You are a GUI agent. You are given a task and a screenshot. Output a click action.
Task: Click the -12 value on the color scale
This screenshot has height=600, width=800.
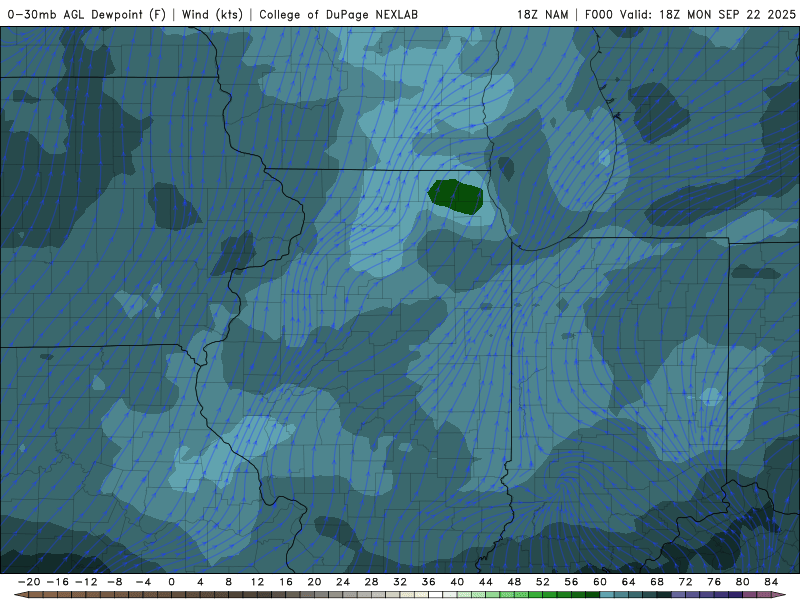pos(86,582)
